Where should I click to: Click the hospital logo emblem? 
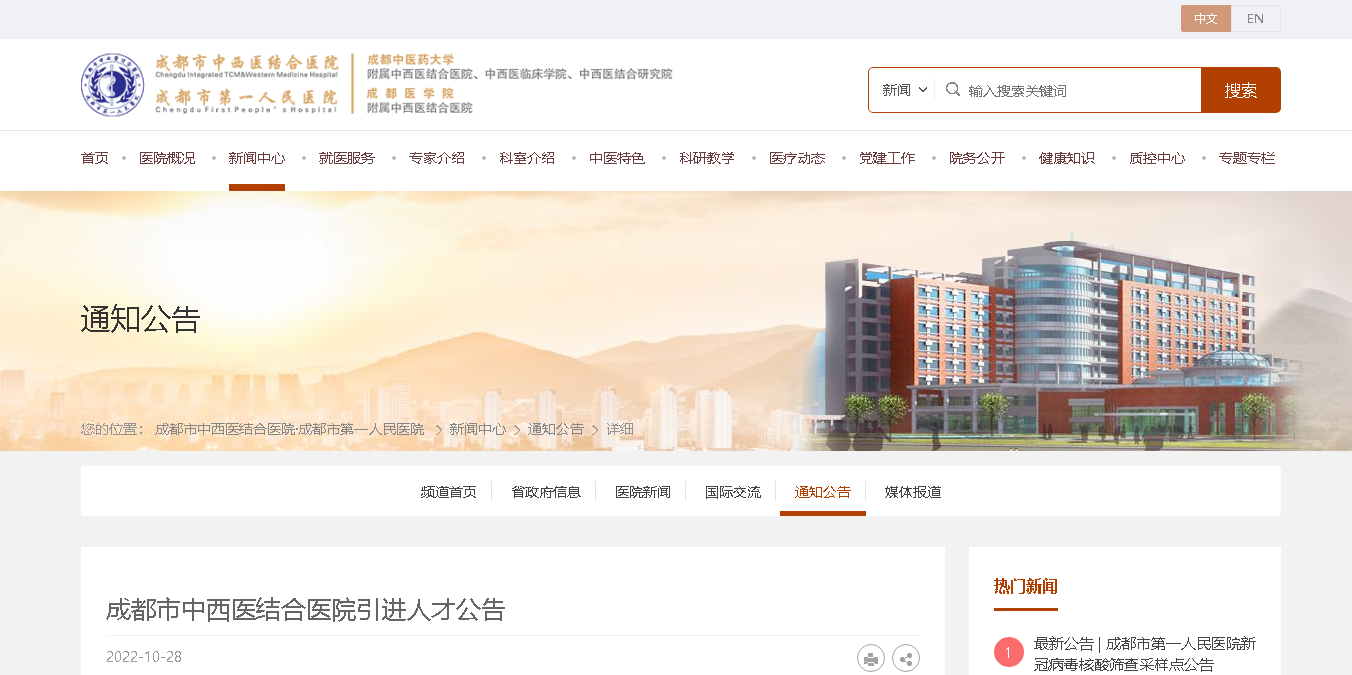point(112,85)
